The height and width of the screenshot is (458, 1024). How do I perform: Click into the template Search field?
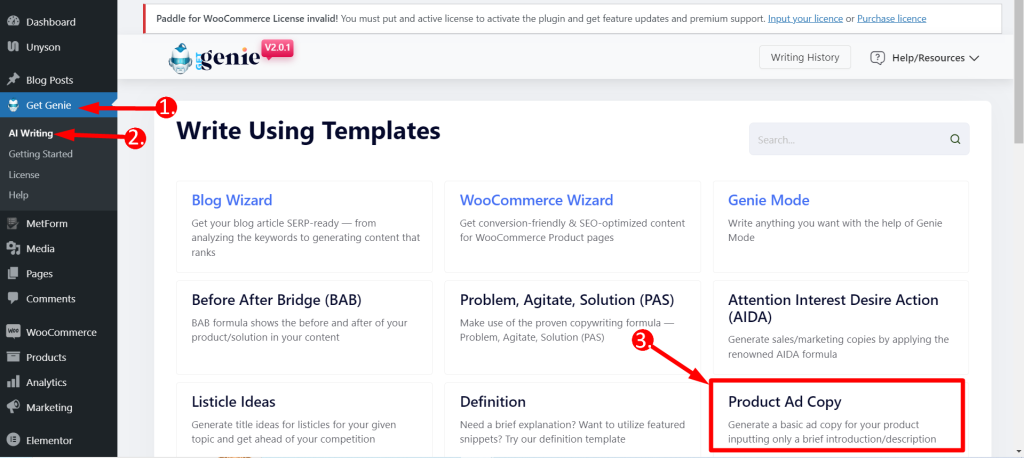coord(859,139)
